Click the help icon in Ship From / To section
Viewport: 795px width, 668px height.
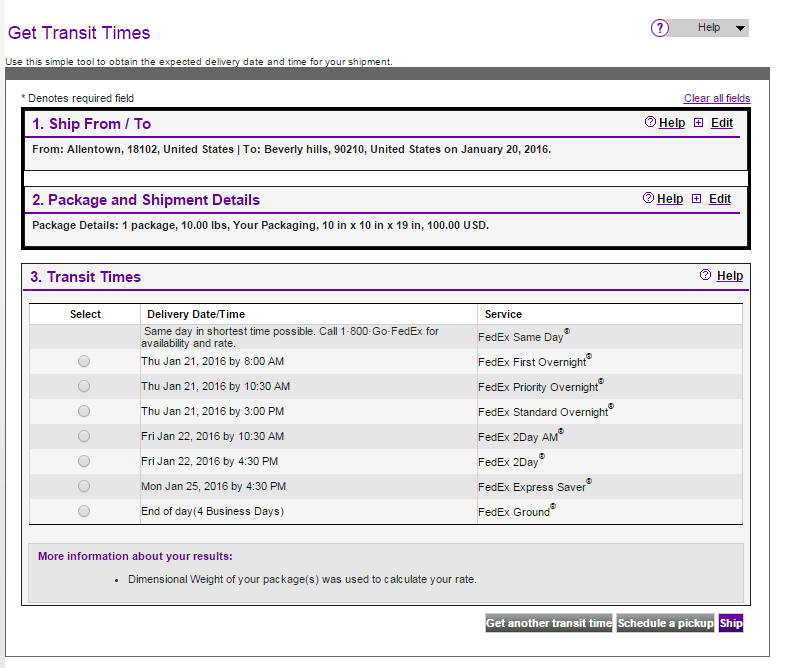click(650, 122)
